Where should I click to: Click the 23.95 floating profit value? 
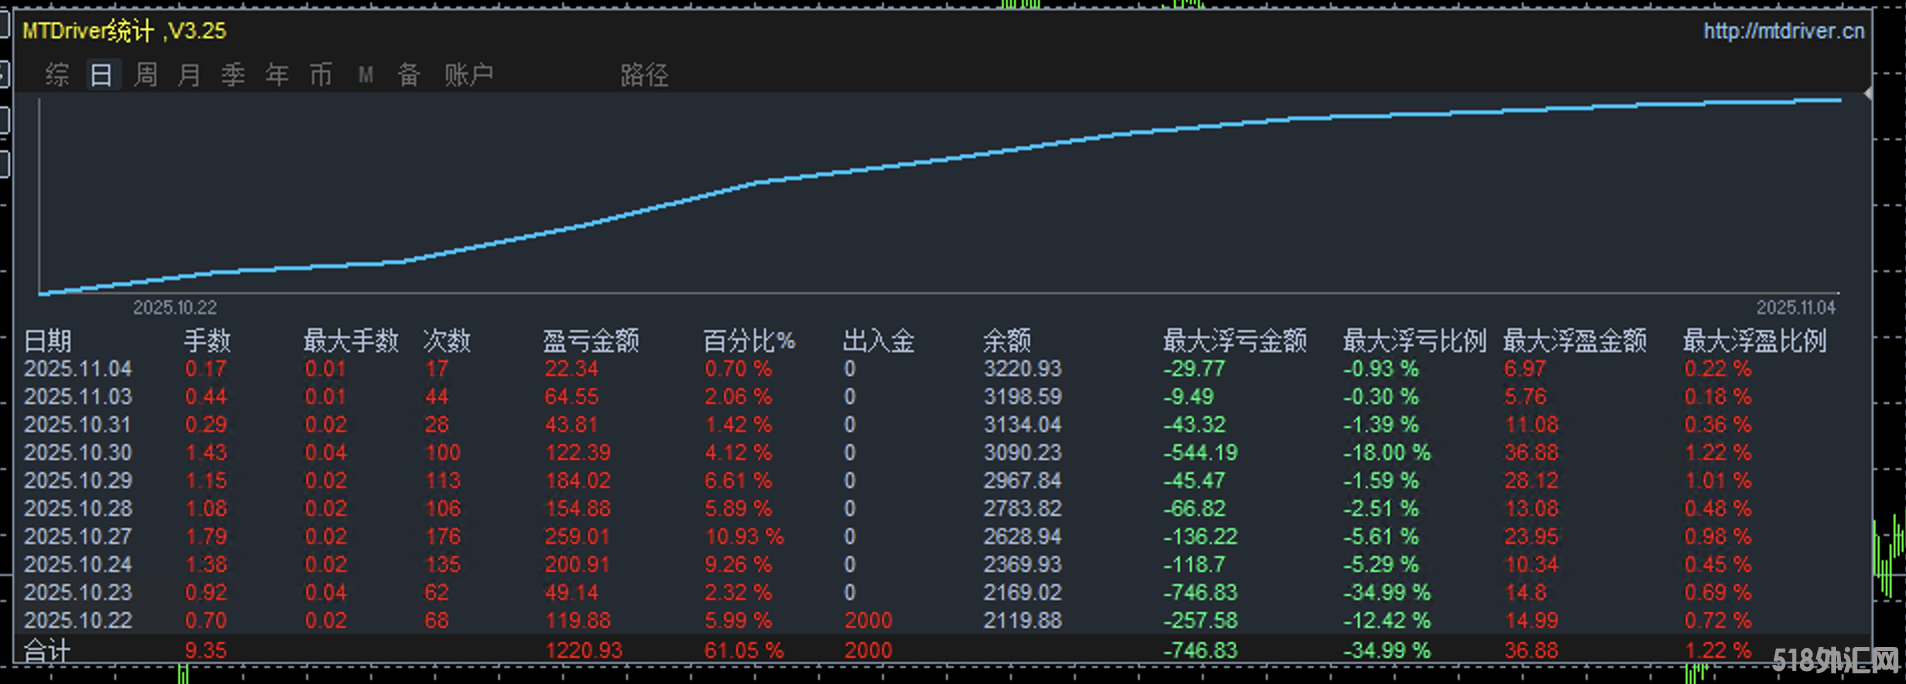tap(1531, 537)
